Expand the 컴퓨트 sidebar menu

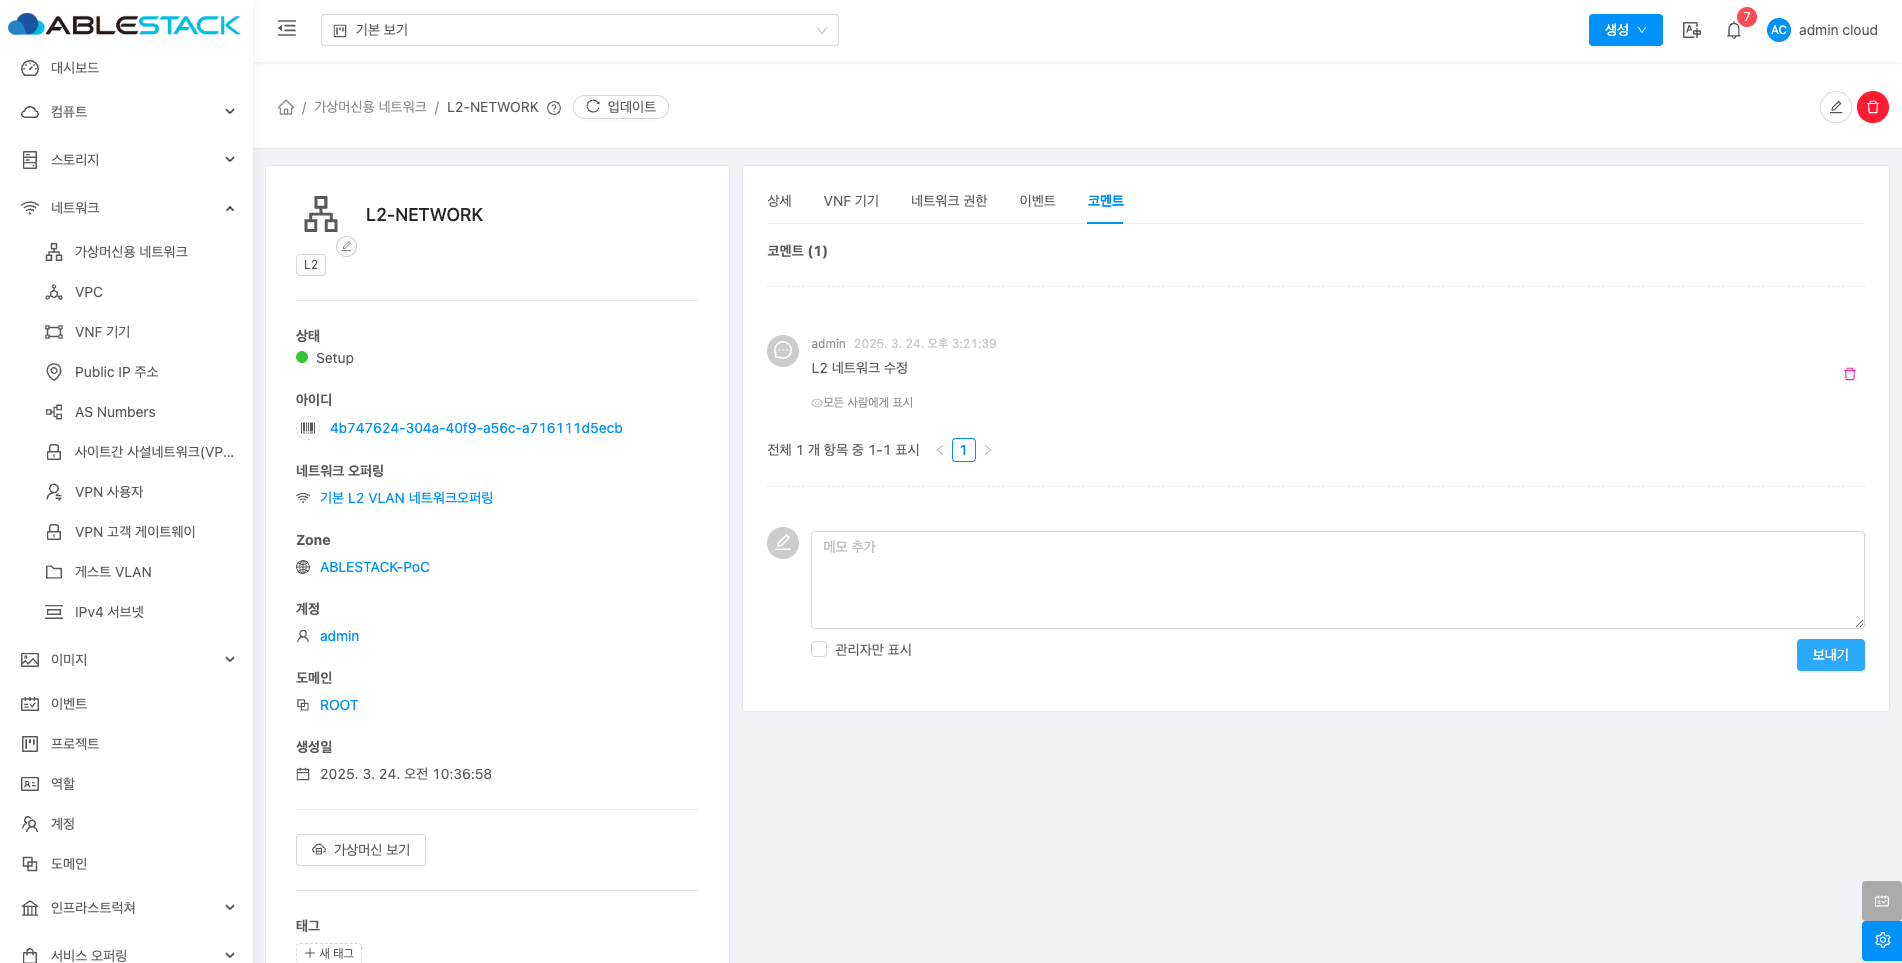tap(127, 112)
